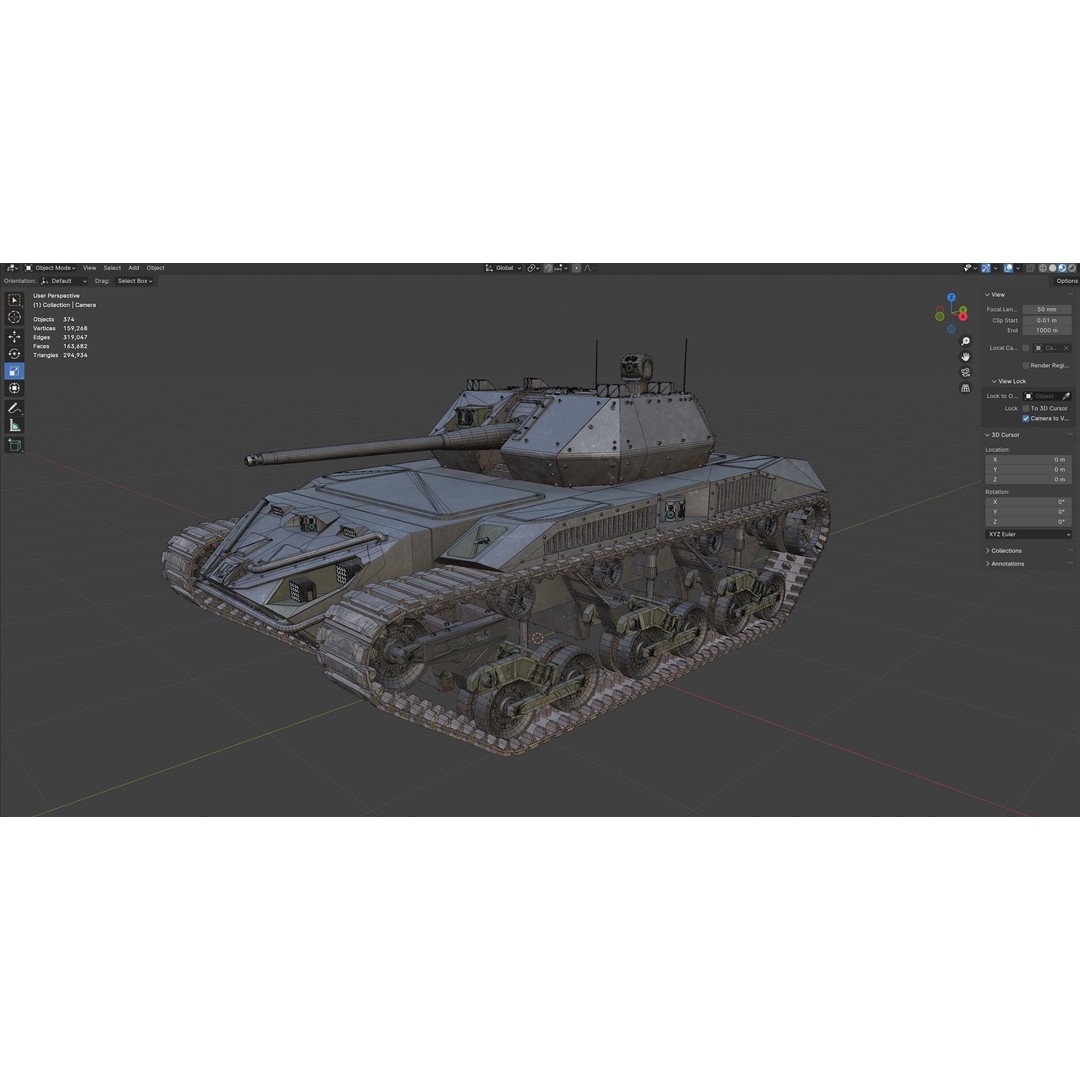1080x1080 pixels.
Task: Expand the Collections panel
Action: (x=1005, y=550)
